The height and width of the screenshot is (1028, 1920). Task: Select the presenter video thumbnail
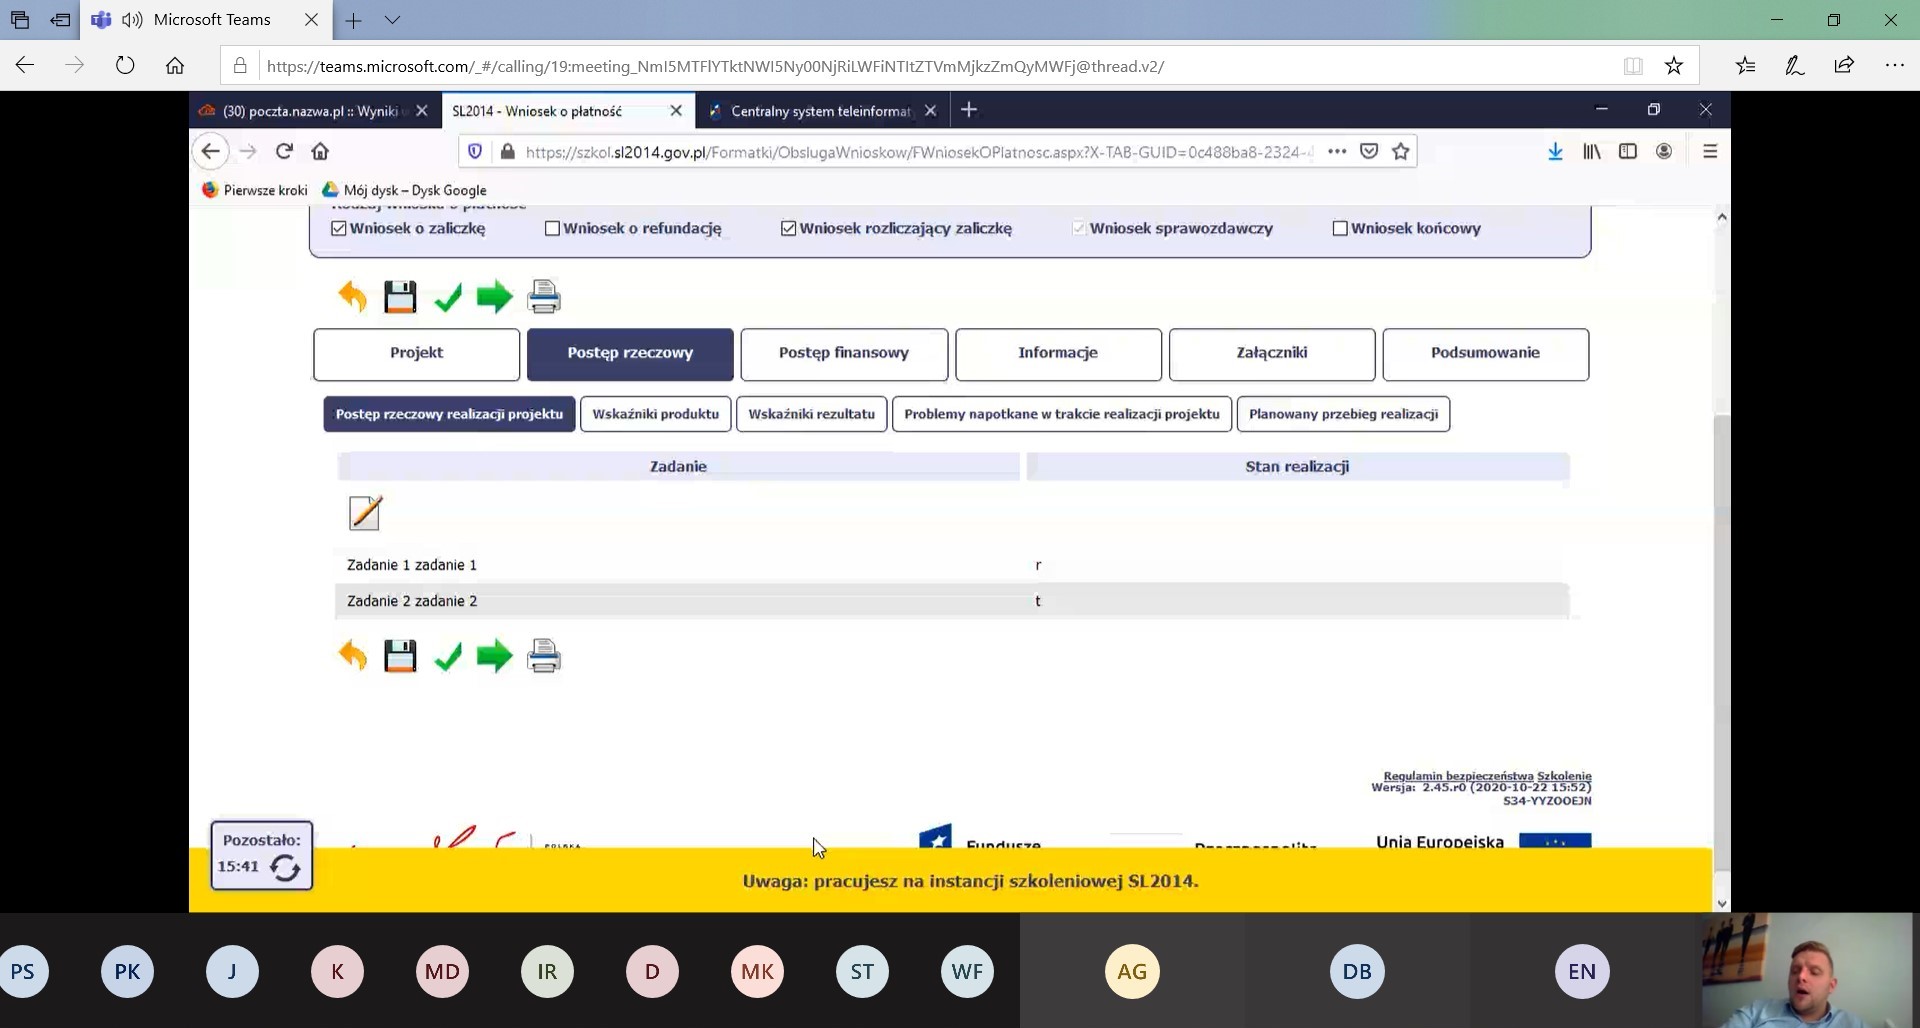pos(1808,970)
